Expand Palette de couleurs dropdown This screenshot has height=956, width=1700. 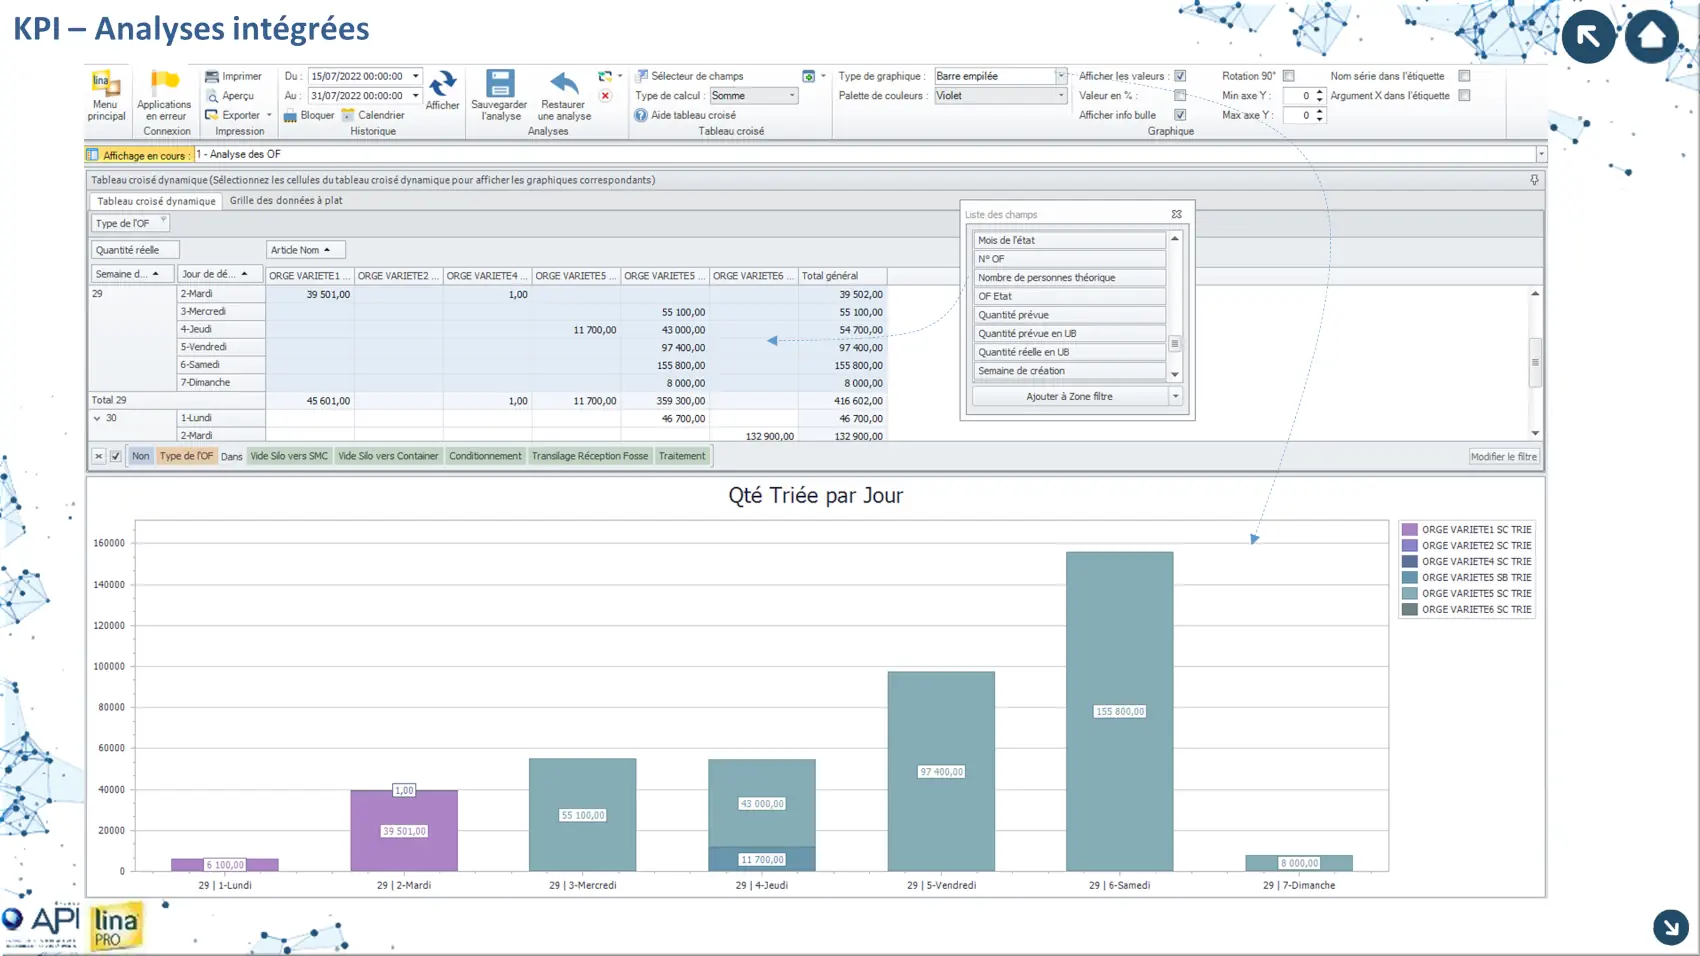point(1060,96)
